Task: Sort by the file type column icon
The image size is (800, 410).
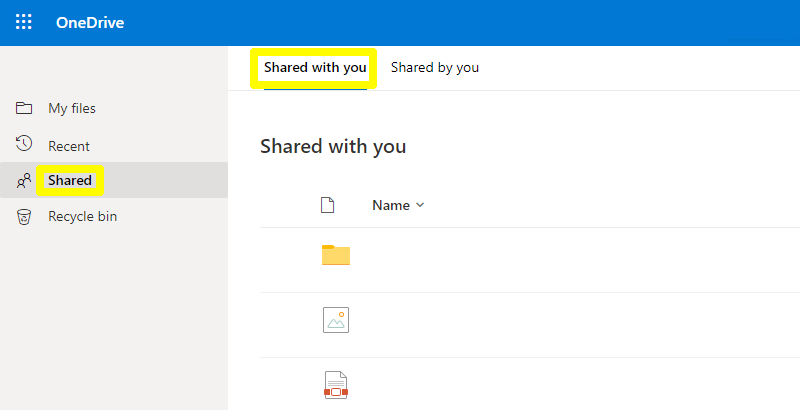Action: [327, 205]
